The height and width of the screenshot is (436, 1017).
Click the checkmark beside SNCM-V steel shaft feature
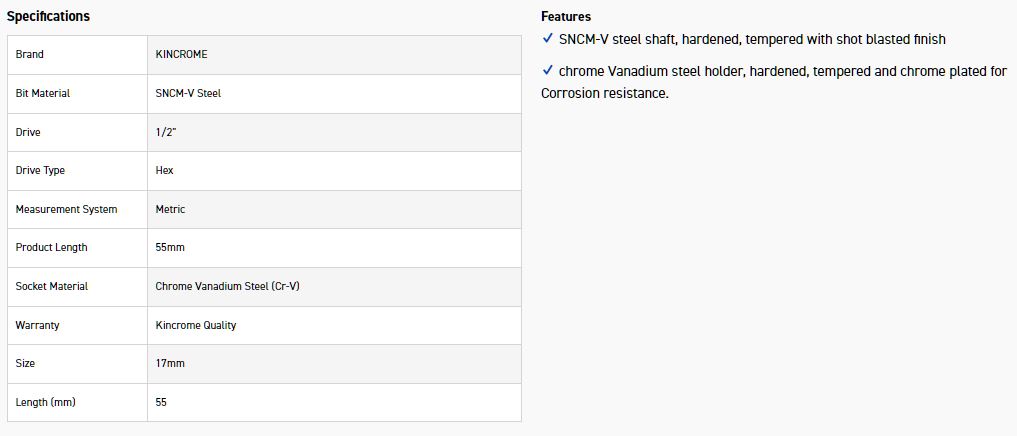(x=547, y=38)
